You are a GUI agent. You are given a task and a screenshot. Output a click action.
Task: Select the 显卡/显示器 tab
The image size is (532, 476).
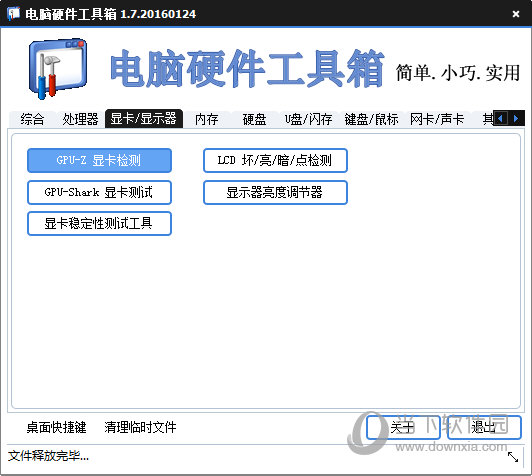point(144,119)
